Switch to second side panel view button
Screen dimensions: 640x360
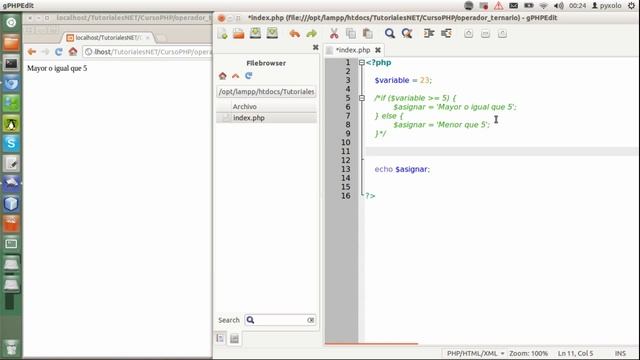(234, 338)
